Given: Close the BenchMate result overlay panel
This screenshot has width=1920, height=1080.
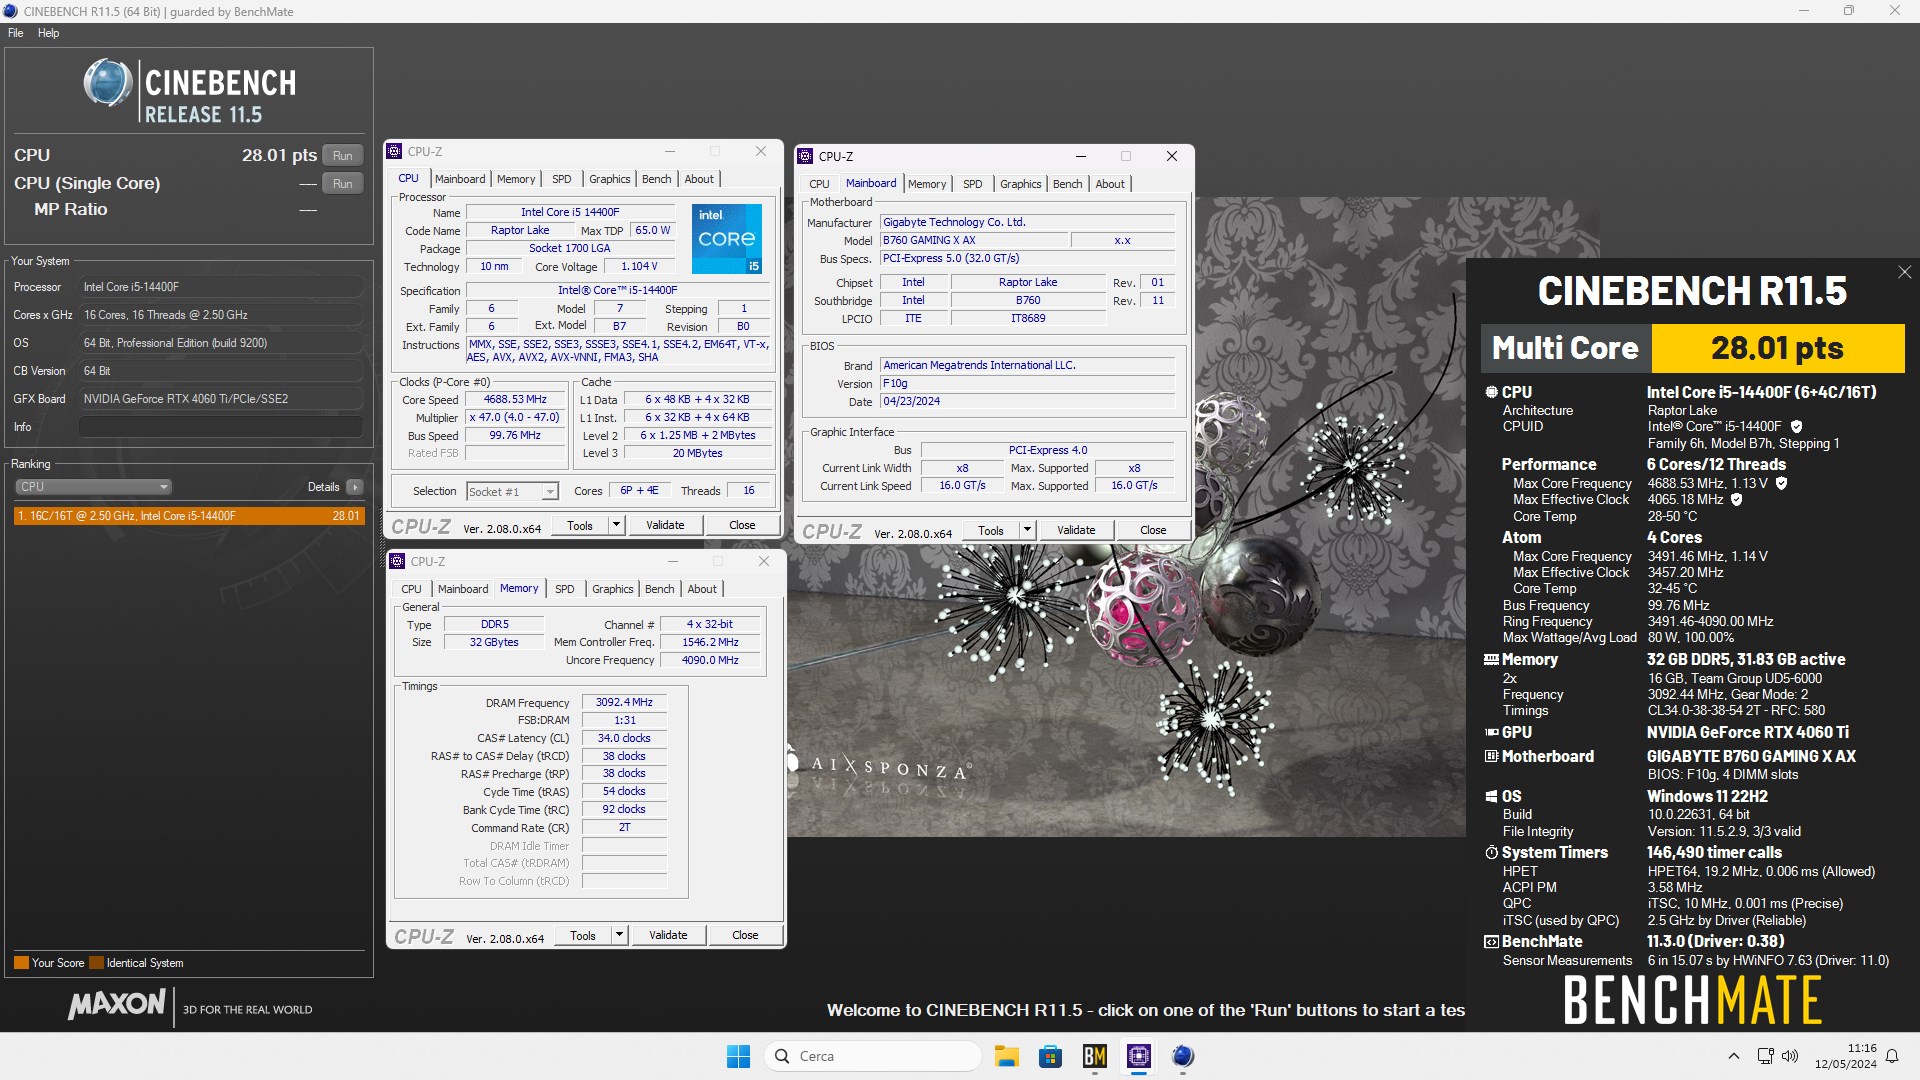Looking at the screenshot, I should pyautogui.click(x=1904, y=272).
